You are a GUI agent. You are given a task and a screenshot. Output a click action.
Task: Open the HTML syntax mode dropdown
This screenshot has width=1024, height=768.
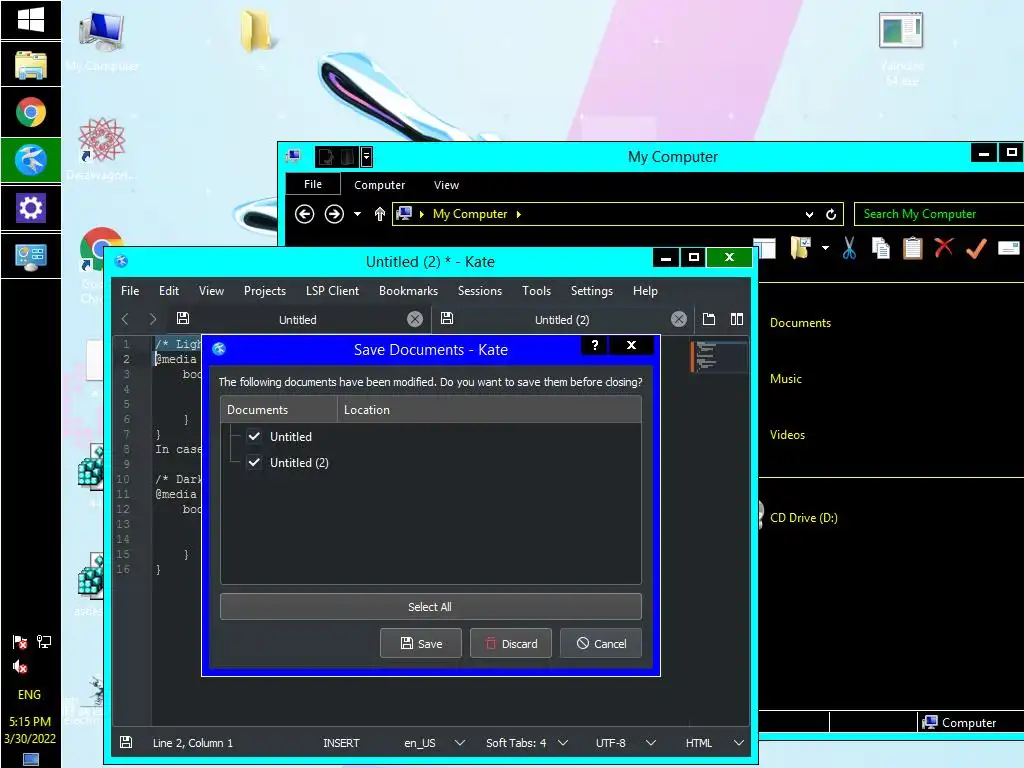pyautogui.click(x=714, y=743)
